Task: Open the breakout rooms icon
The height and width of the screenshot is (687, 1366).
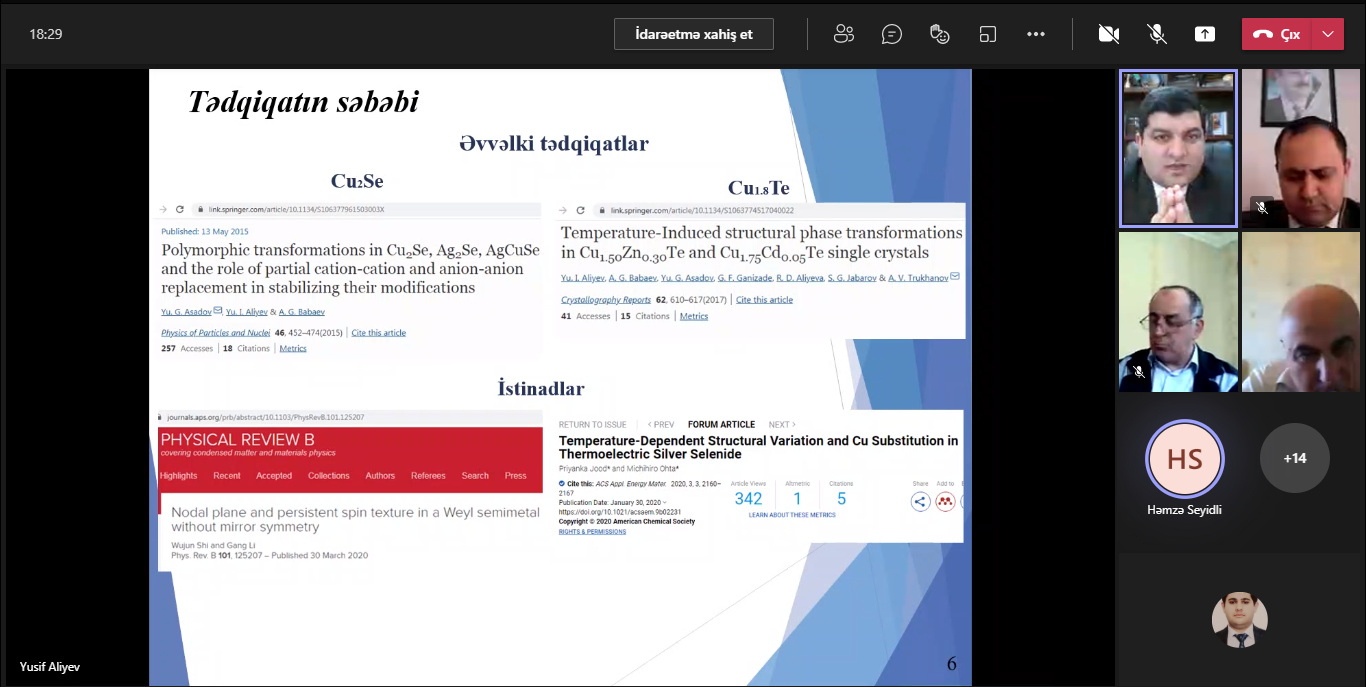Action: pos(988,34)
